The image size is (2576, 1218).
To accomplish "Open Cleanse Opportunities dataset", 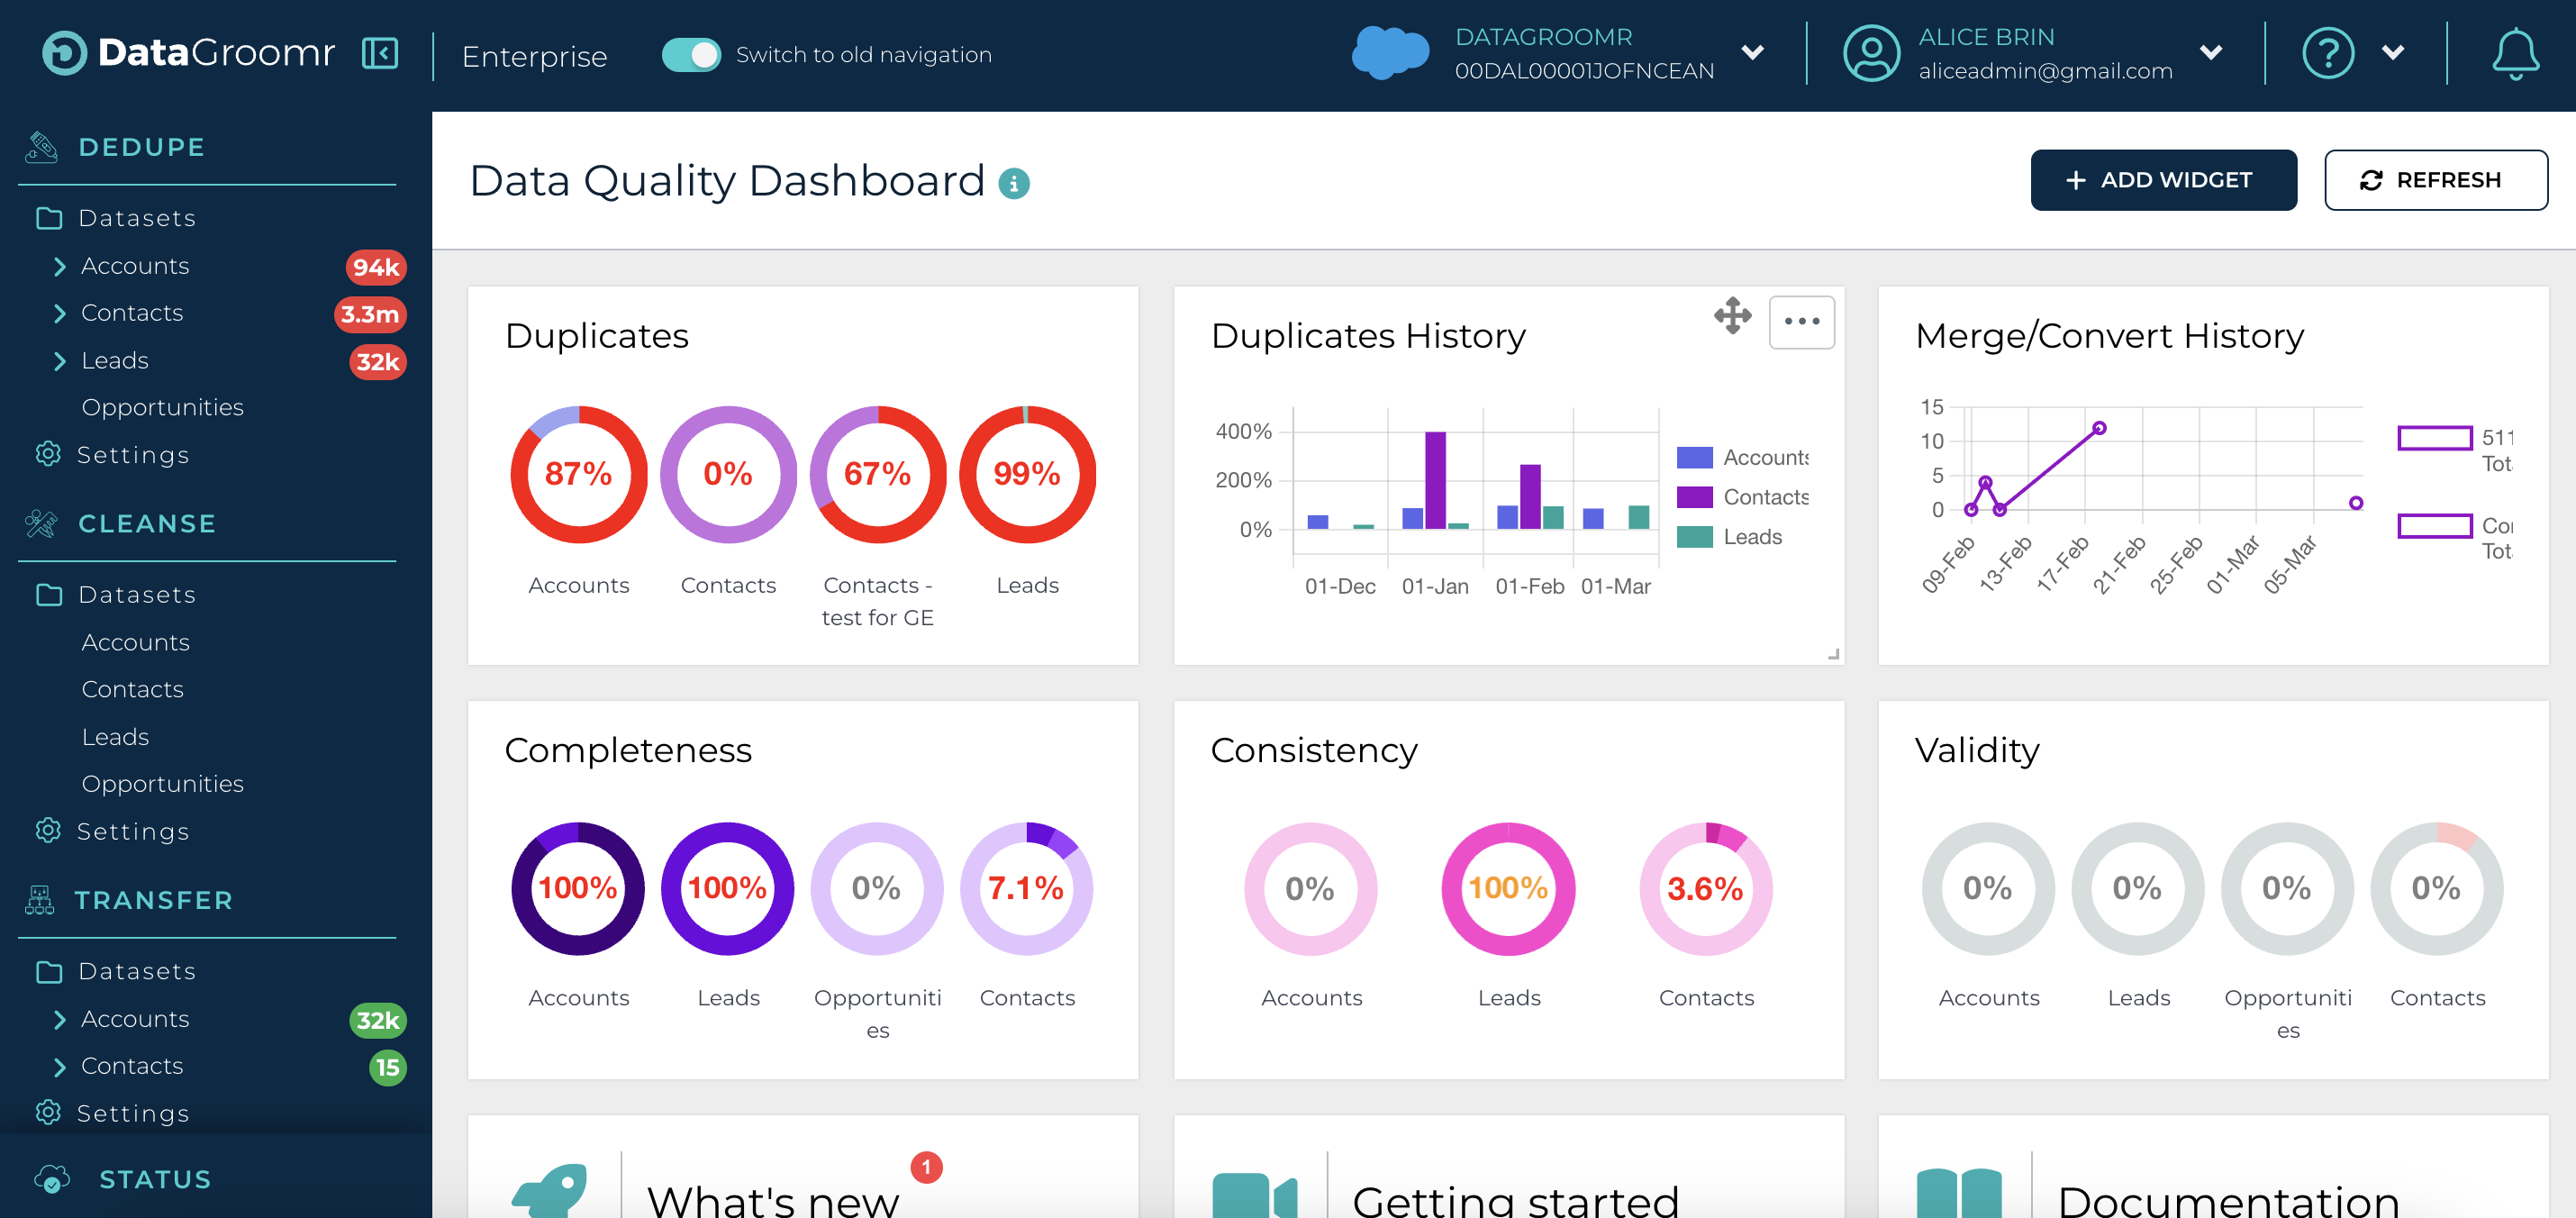I will pyautogui.click(x=162, y=784).
